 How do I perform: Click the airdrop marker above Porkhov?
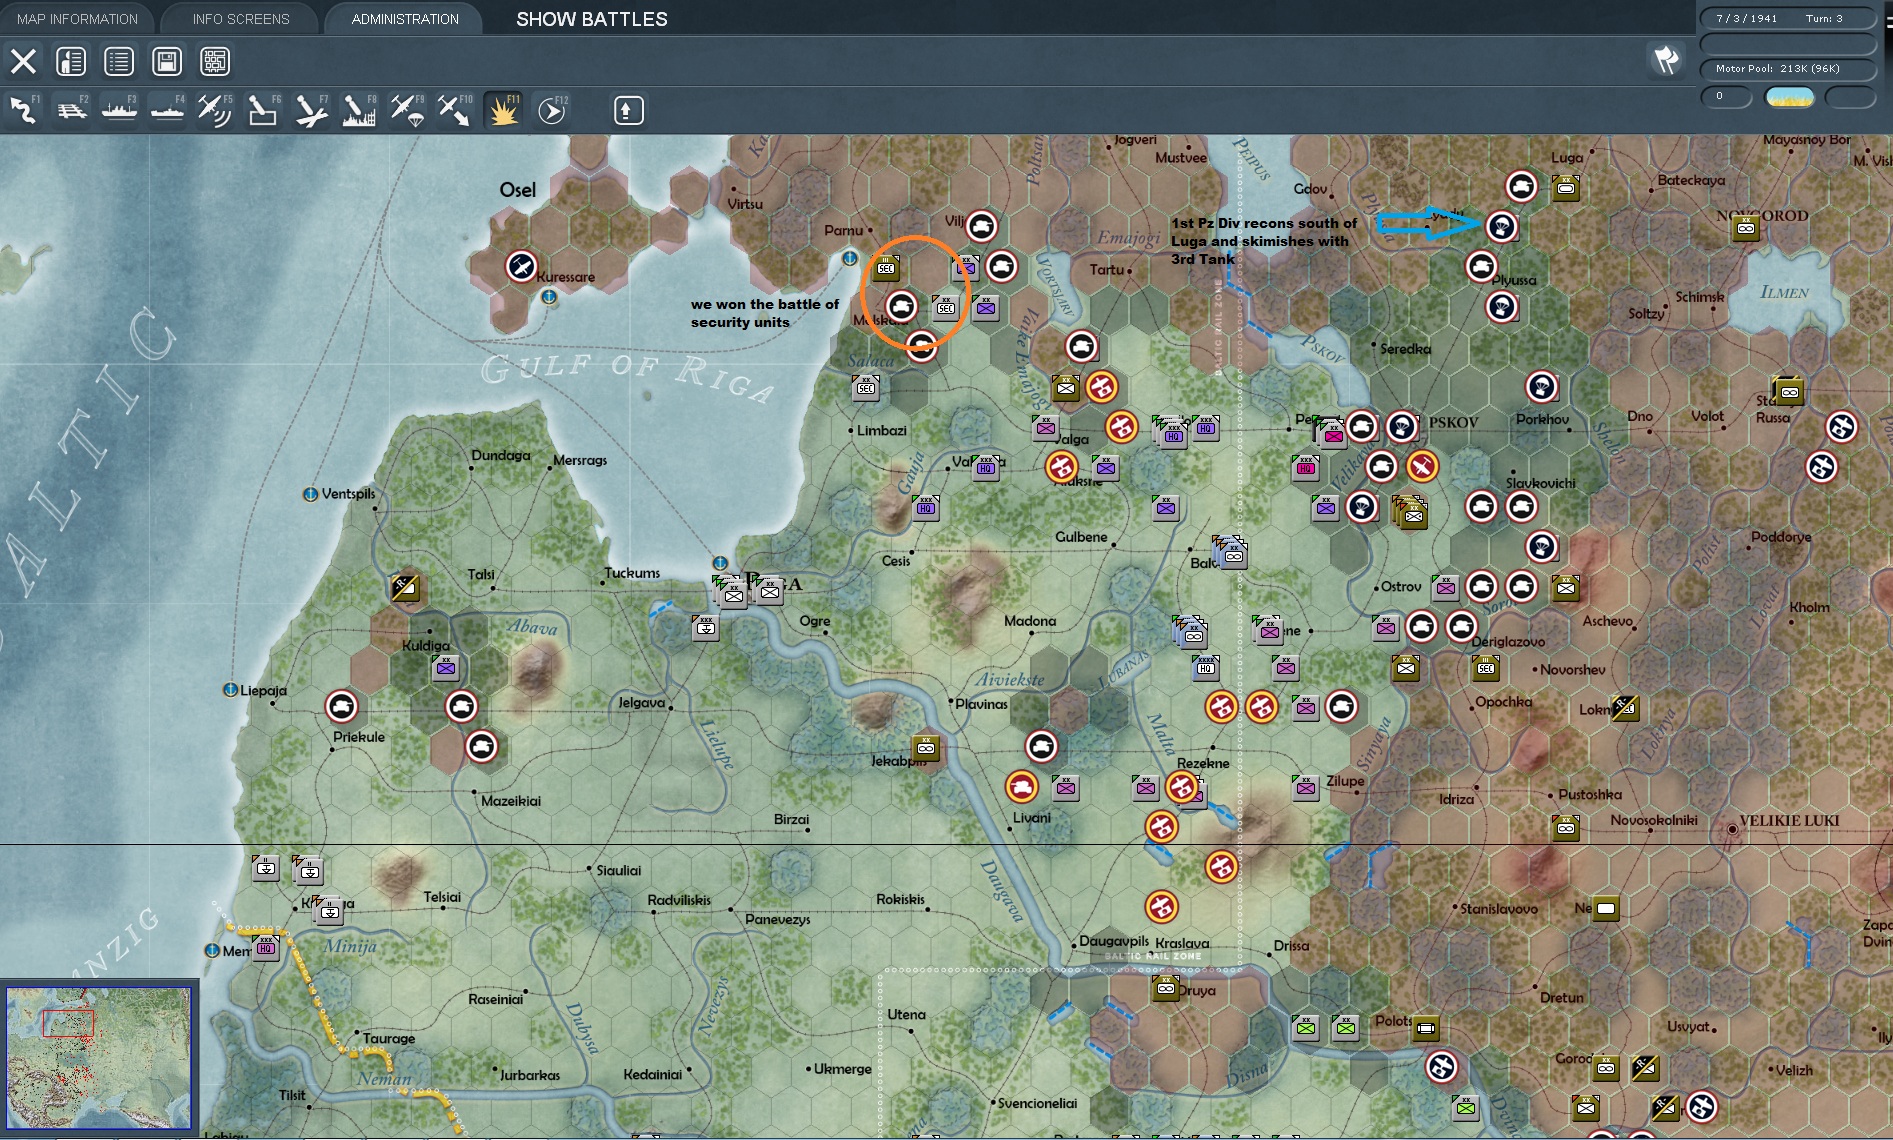pyautogui.click(x=1541, y=387)
